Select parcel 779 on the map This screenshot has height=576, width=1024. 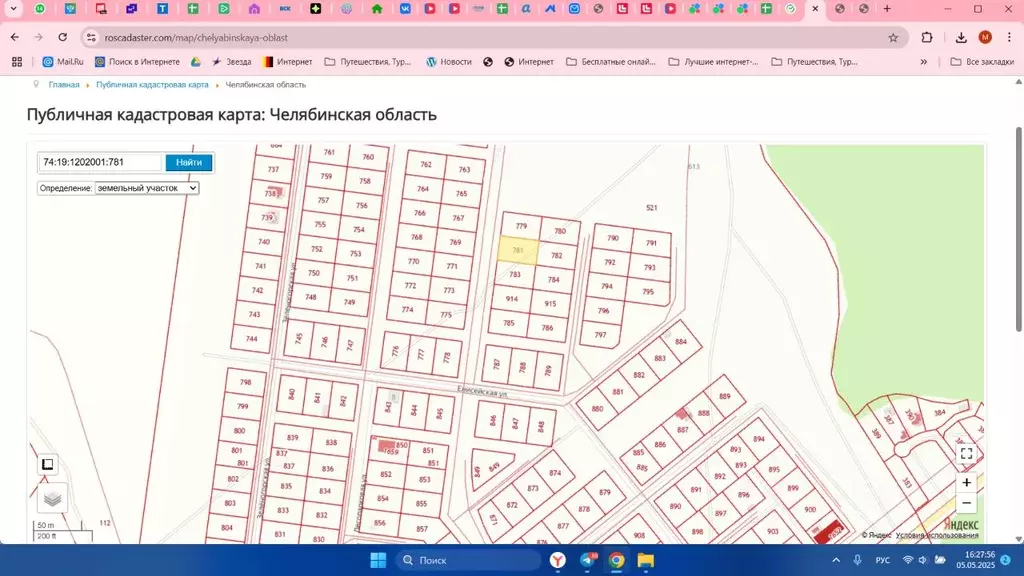click(521, 226)
